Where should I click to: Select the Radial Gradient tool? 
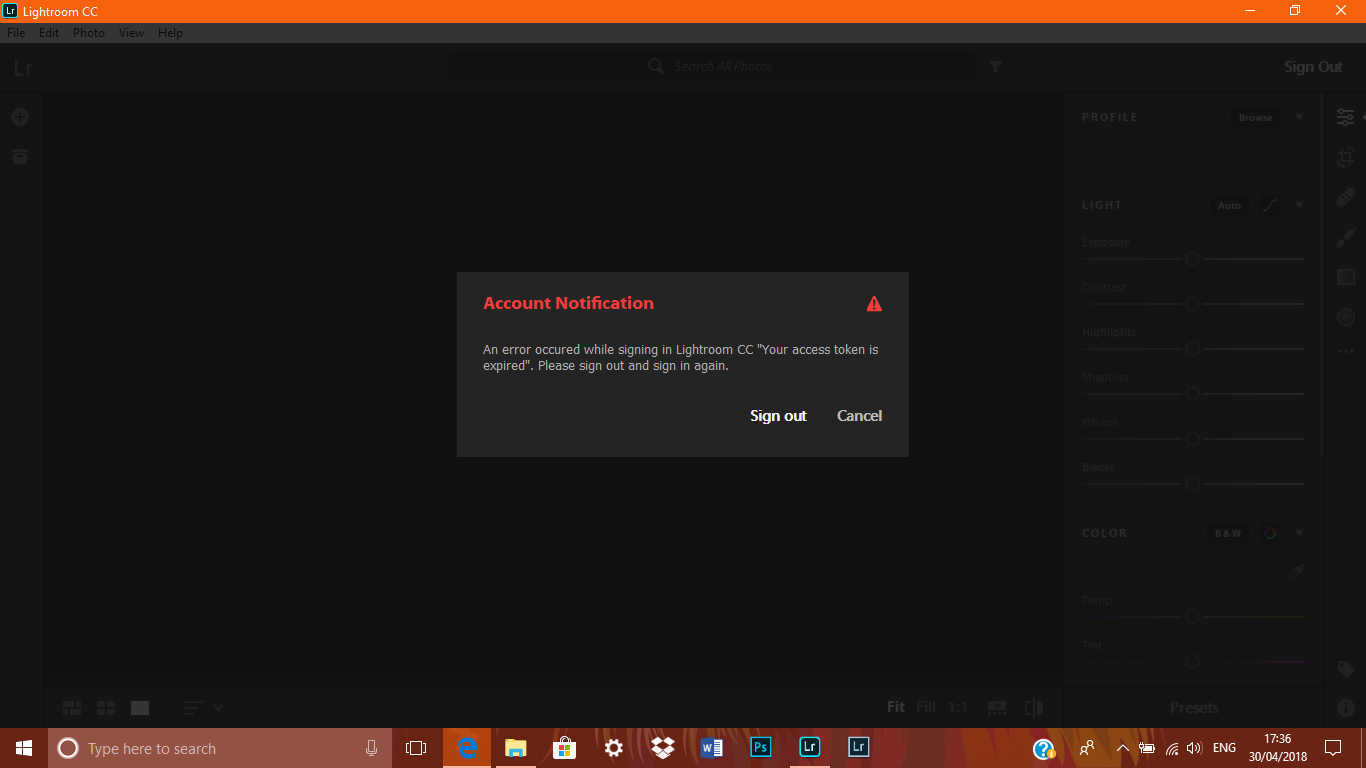coord(1346,317)
